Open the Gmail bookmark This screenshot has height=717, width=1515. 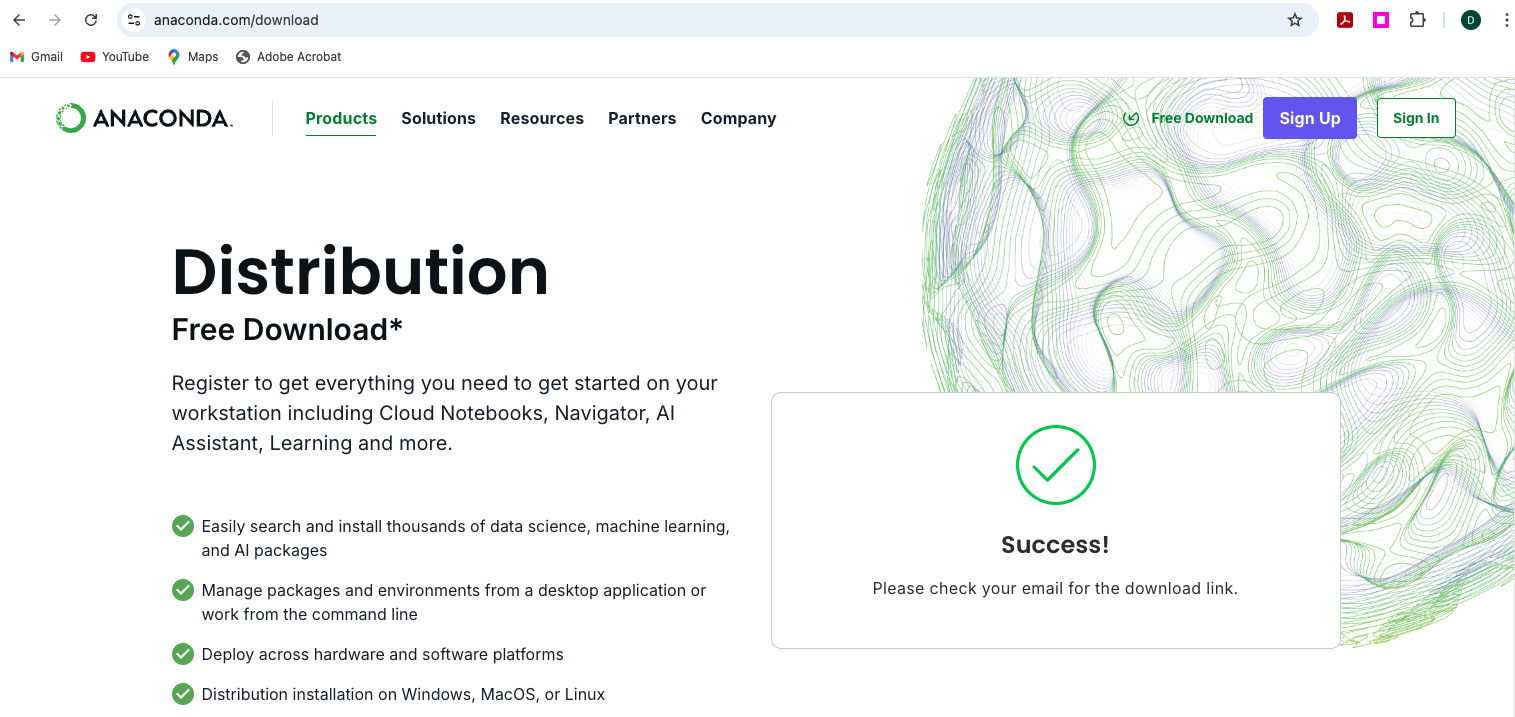pos(37,57)
